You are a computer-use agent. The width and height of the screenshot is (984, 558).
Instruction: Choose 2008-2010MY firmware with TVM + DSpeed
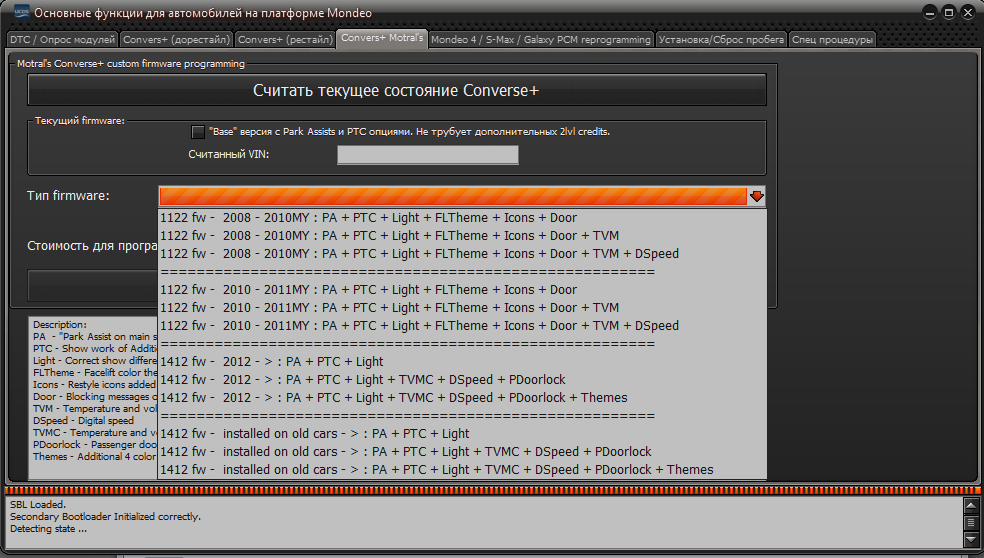click(x=462, y=254)
